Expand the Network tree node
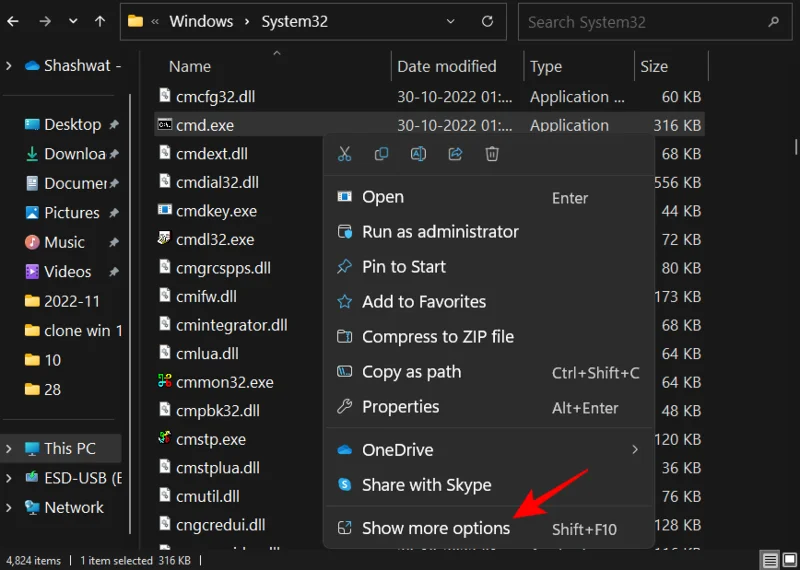The image size is (800, 570). tap(9, 507)
